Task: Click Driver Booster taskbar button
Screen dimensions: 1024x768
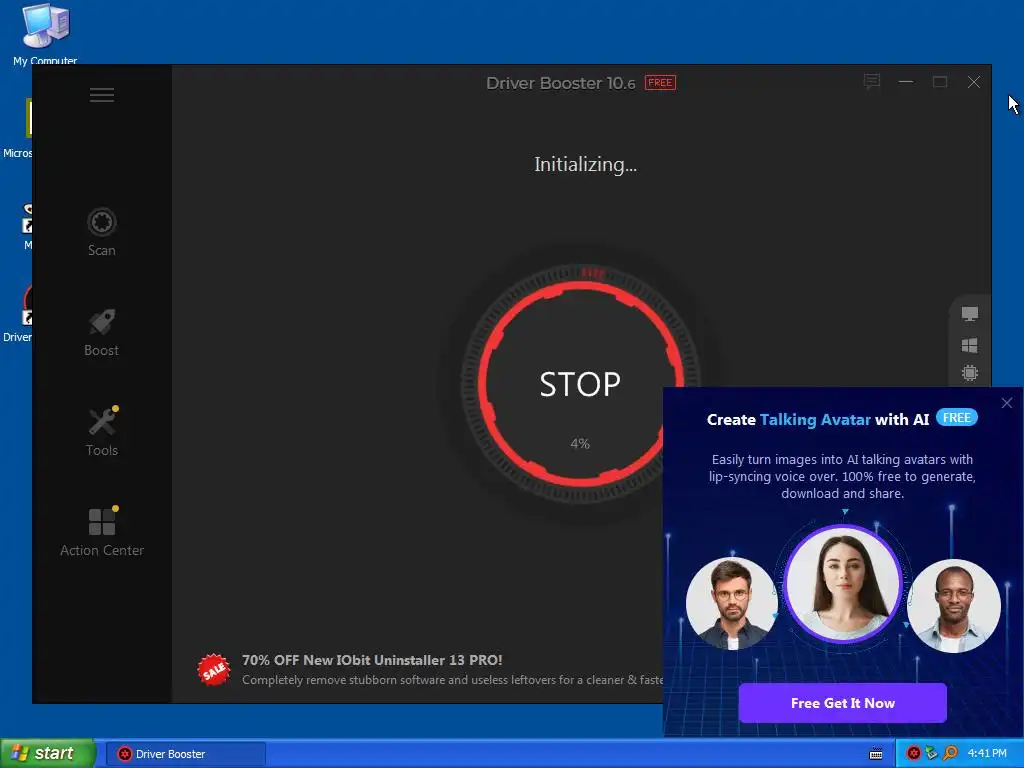Action: pos(186,754)
